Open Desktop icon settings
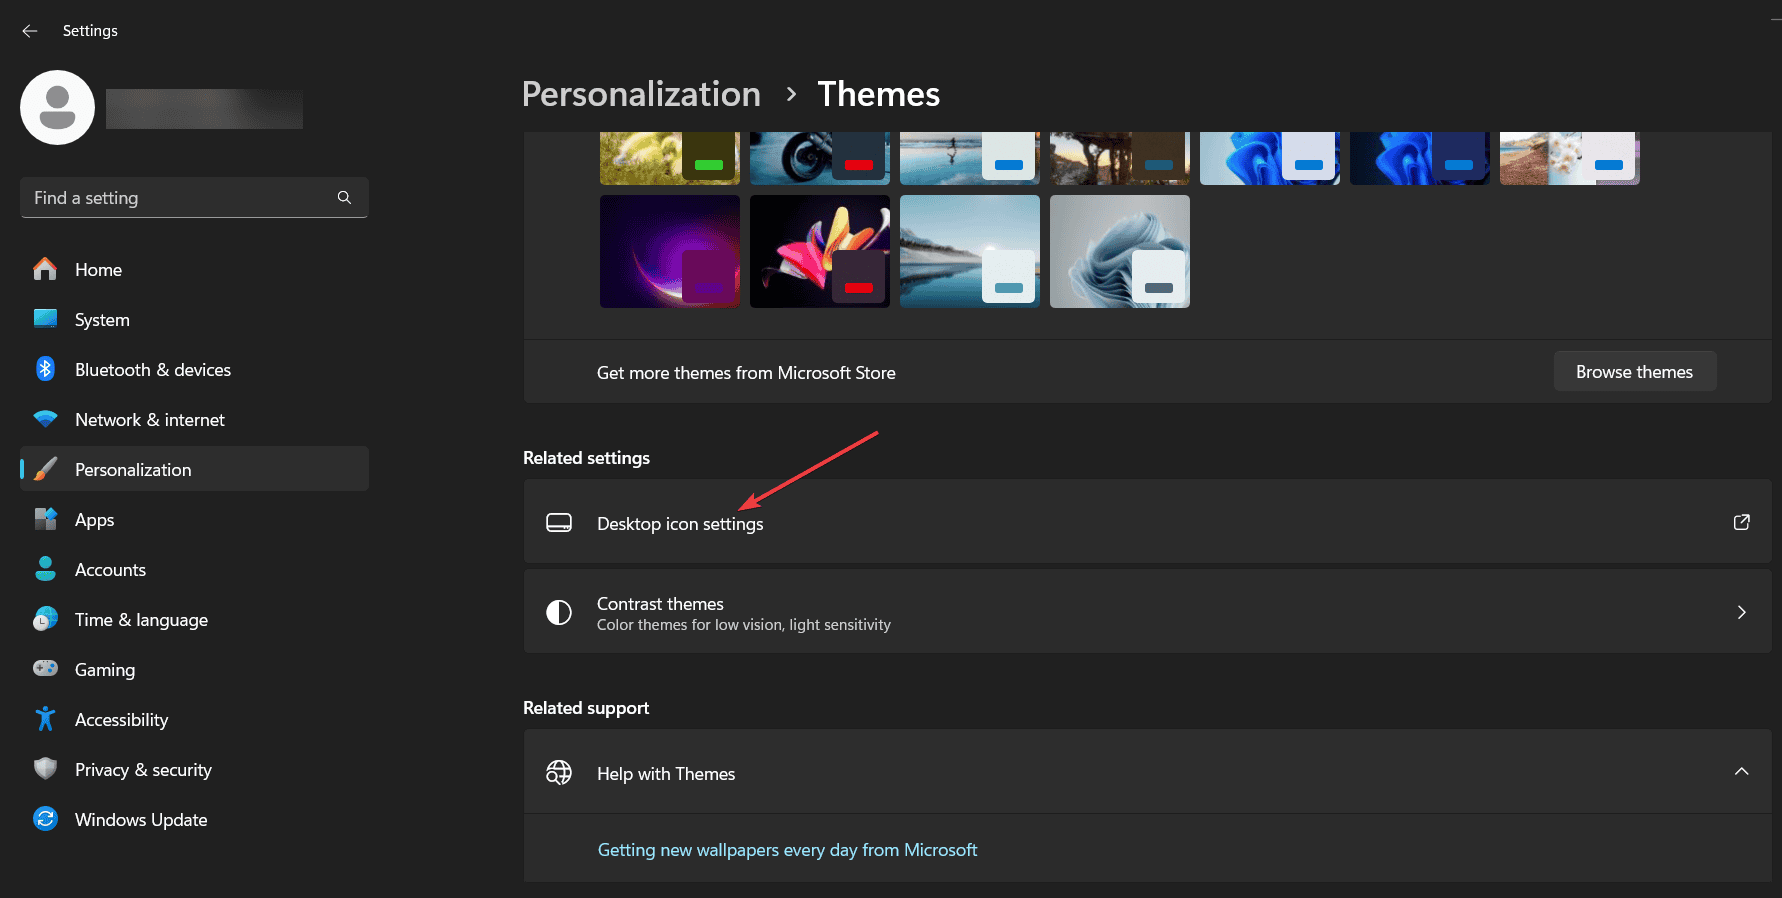 (1147, 522)
